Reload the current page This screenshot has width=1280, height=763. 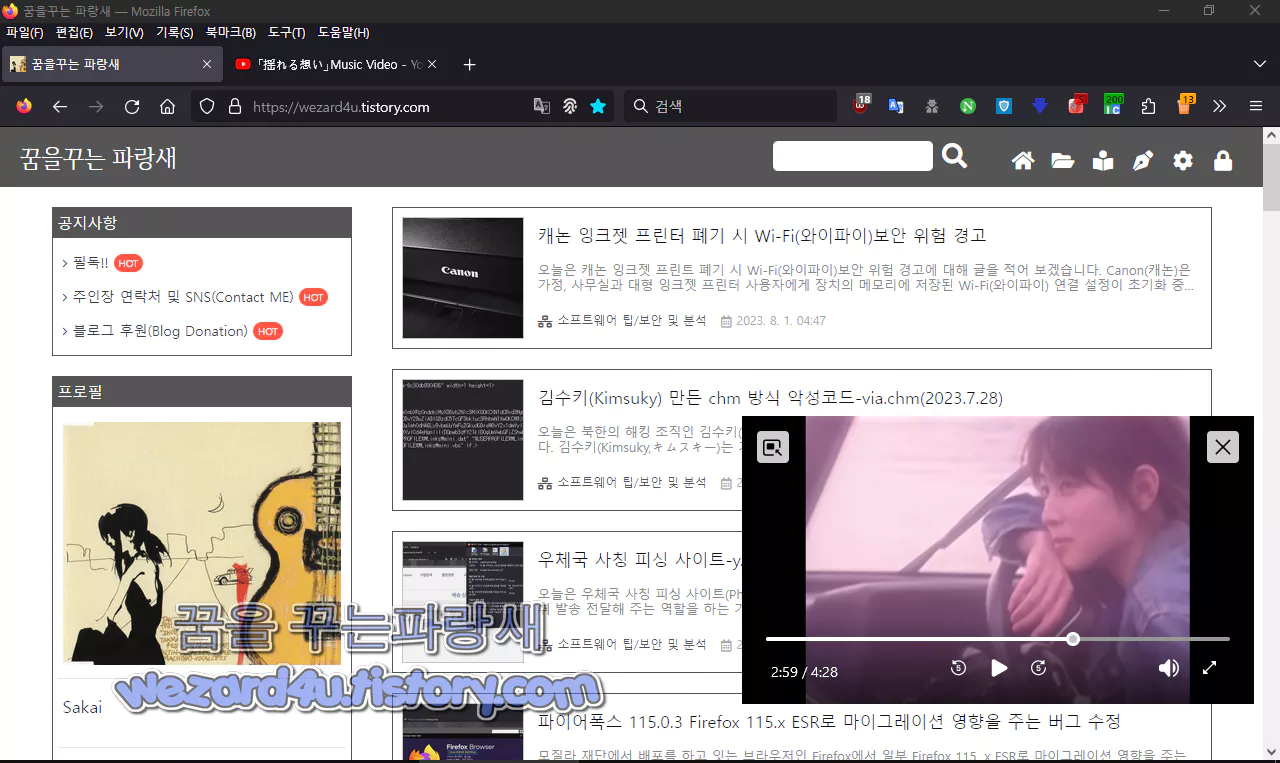[132, 106]
